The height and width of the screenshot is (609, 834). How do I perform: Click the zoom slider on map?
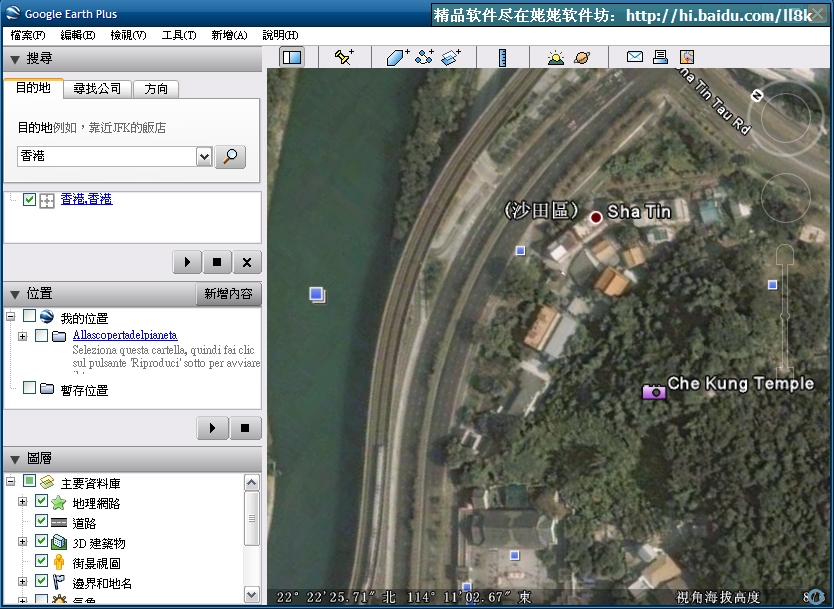click(785, 314)
